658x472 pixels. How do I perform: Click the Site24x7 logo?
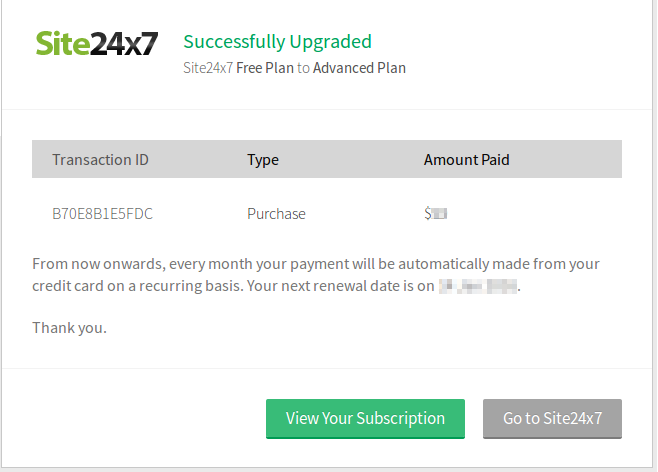click(96, 44)
